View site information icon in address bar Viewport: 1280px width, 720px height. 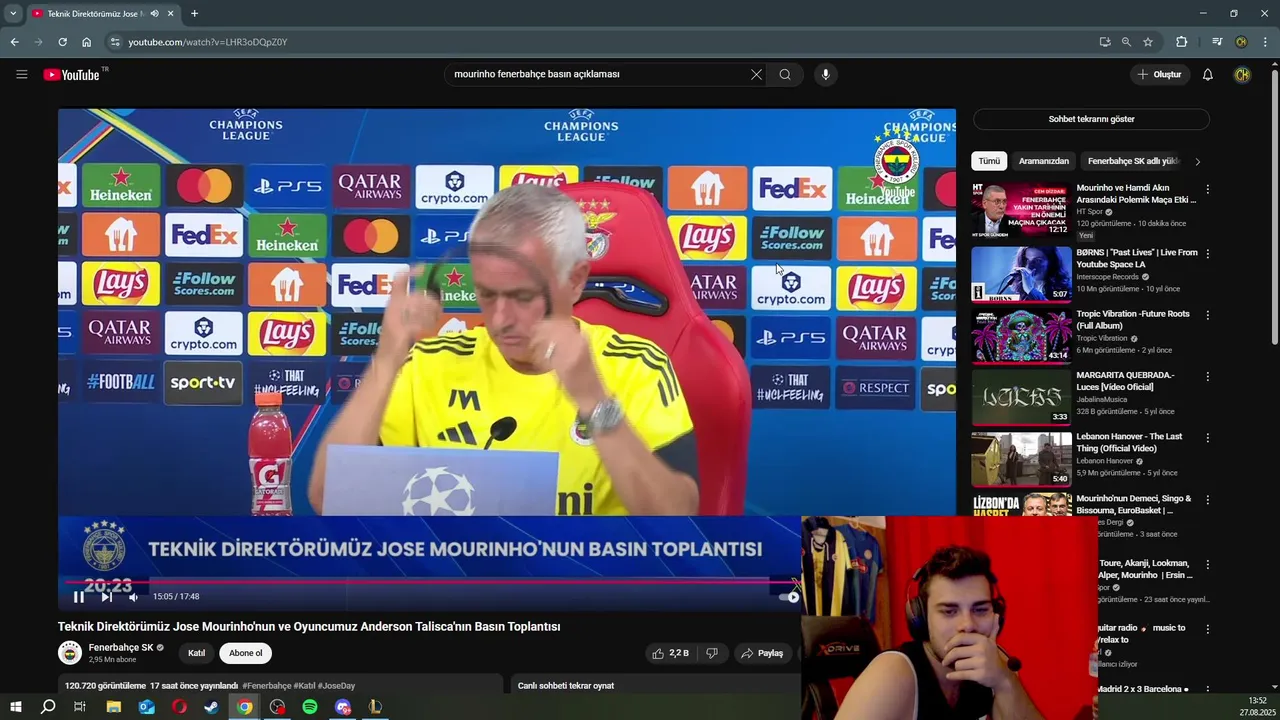pos(115,42)
